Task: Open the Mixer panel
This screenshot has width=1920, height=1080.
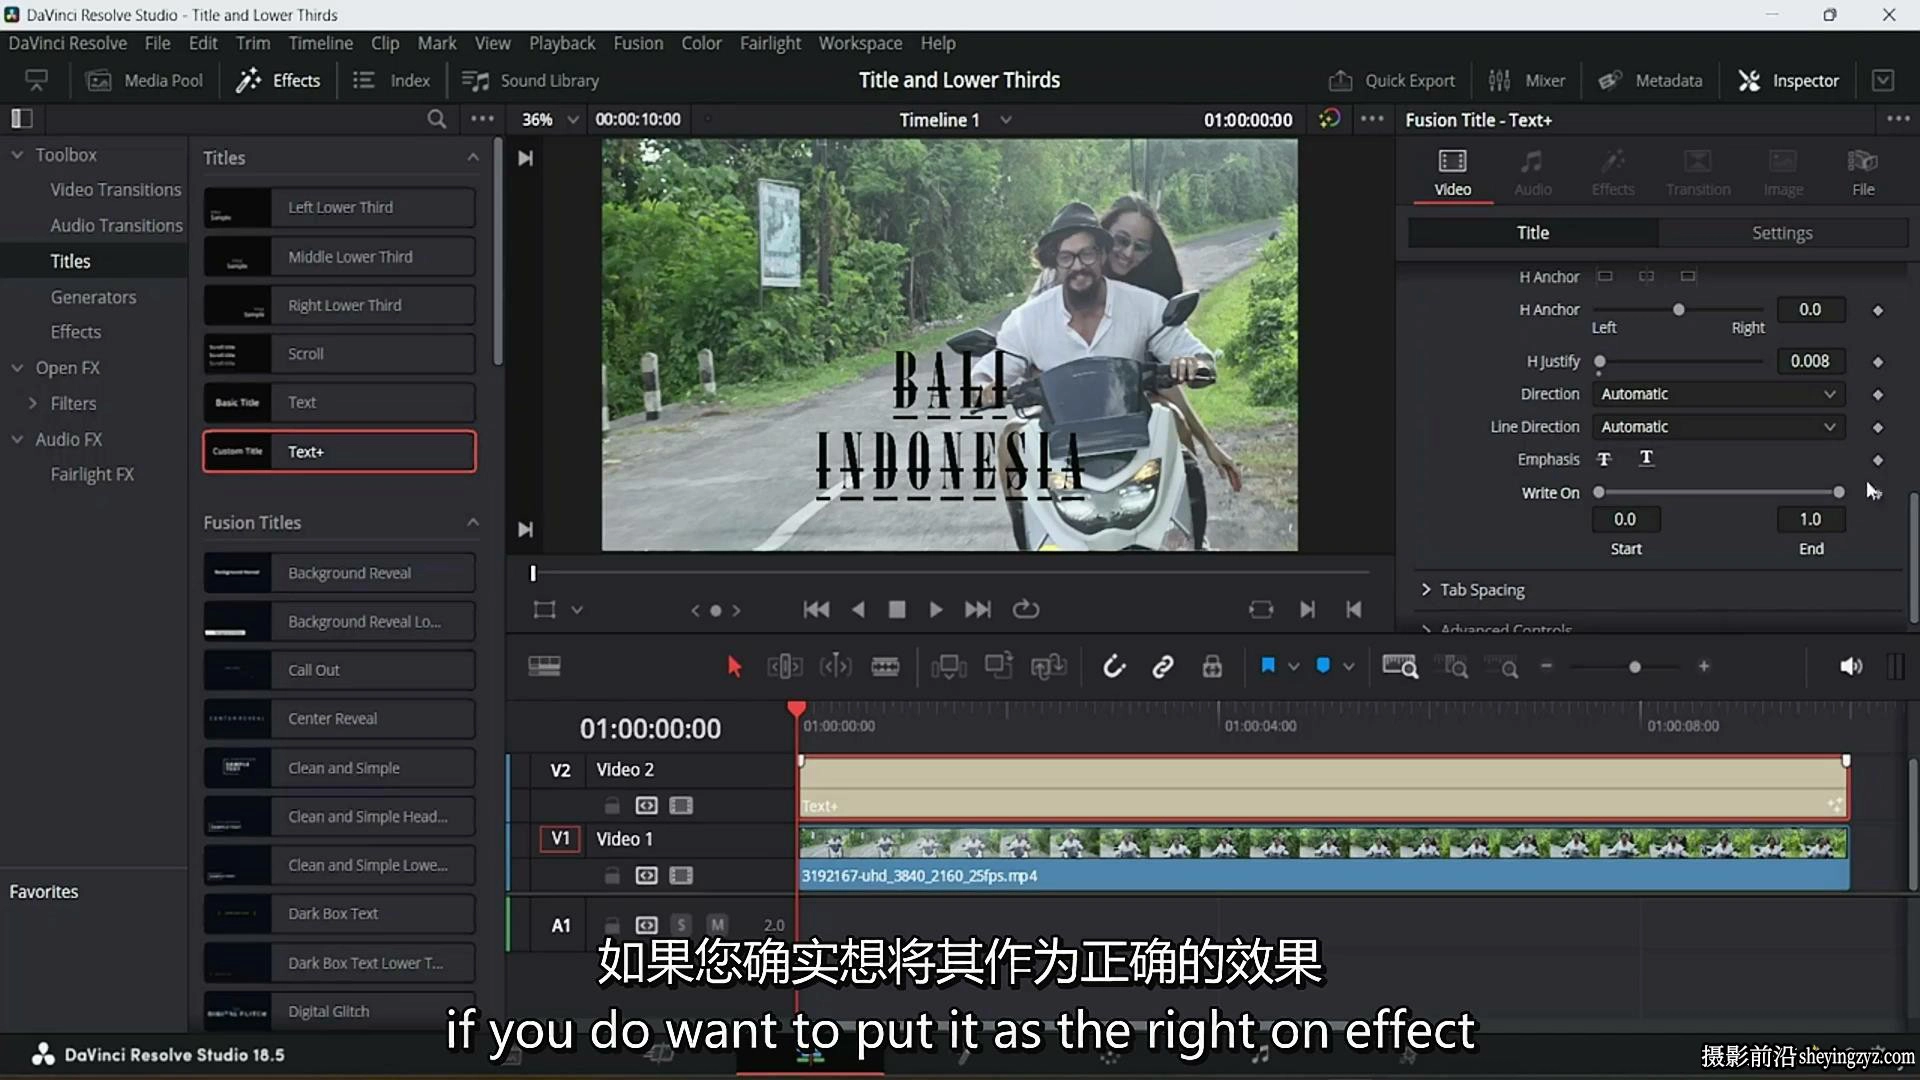Action: click(1527, 81)
